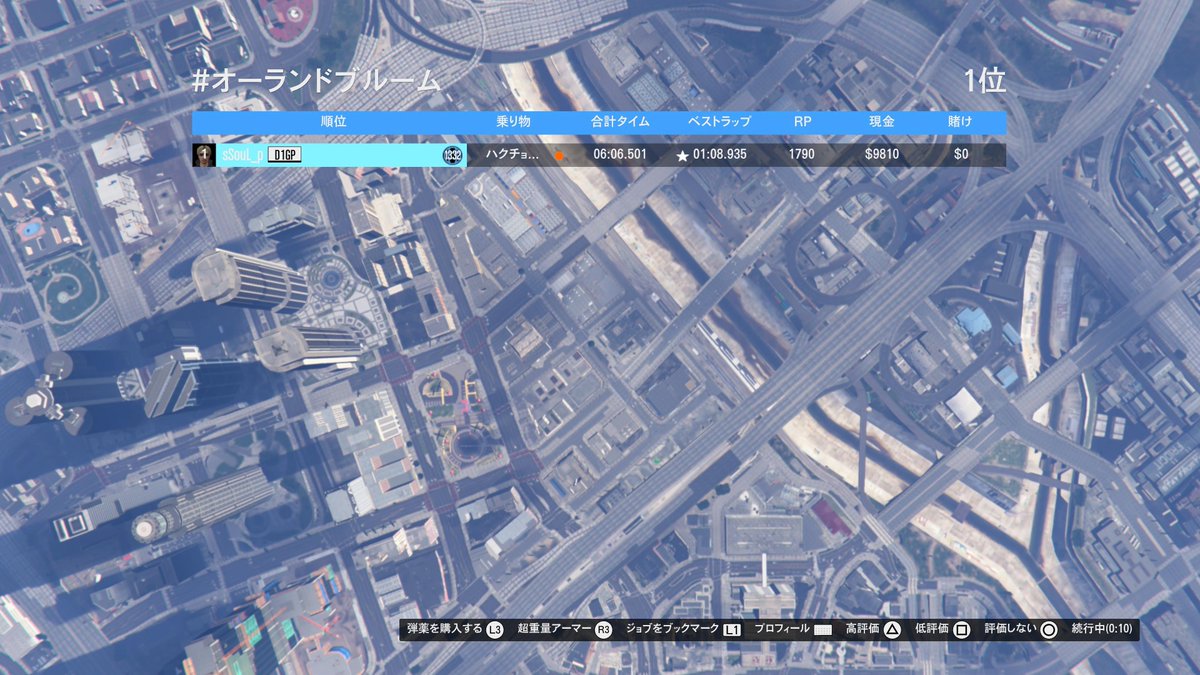
Task: Click the 弾薬を購入する label
Action: click(444, 630)
